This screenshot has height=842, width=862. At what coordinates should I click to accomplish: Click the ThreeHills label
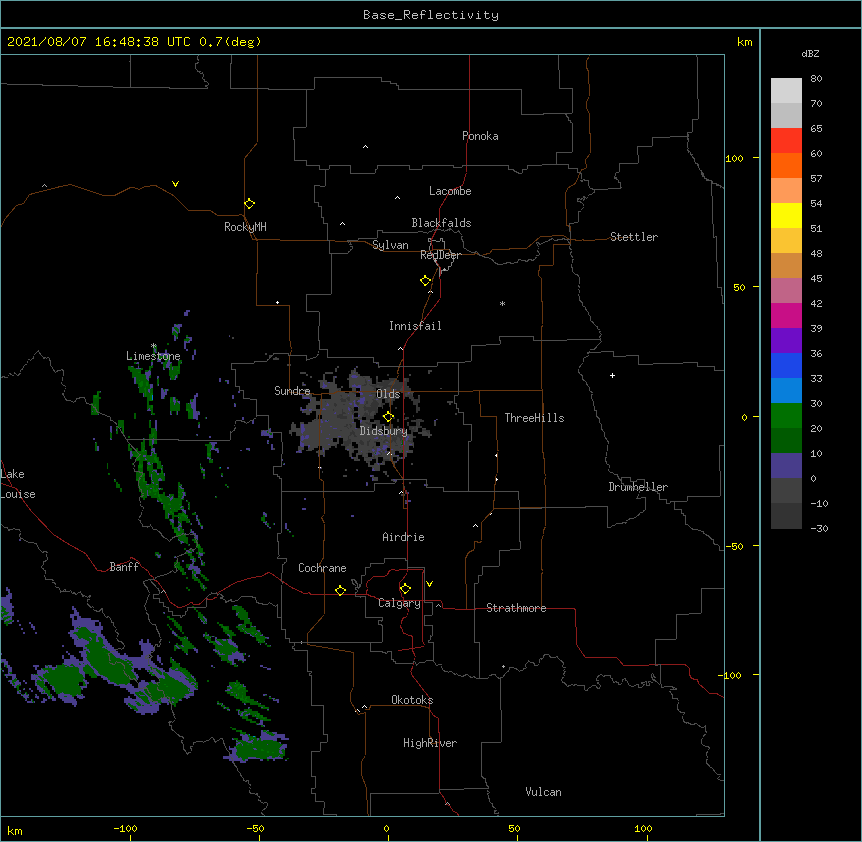click(534, 418)
